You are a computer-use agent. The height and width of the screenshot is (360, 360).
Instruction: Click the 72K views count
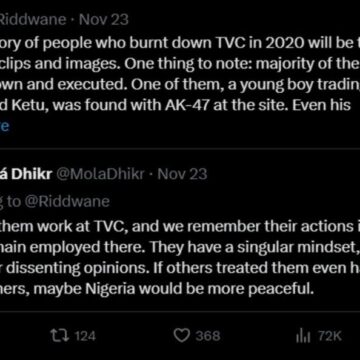click(x=330, y=336)
